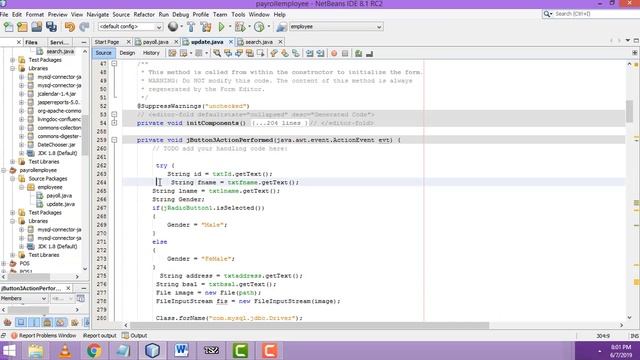Expand the initComponents code fold at line 54
This screenshot has height=360, width=640.
(114, 123)
